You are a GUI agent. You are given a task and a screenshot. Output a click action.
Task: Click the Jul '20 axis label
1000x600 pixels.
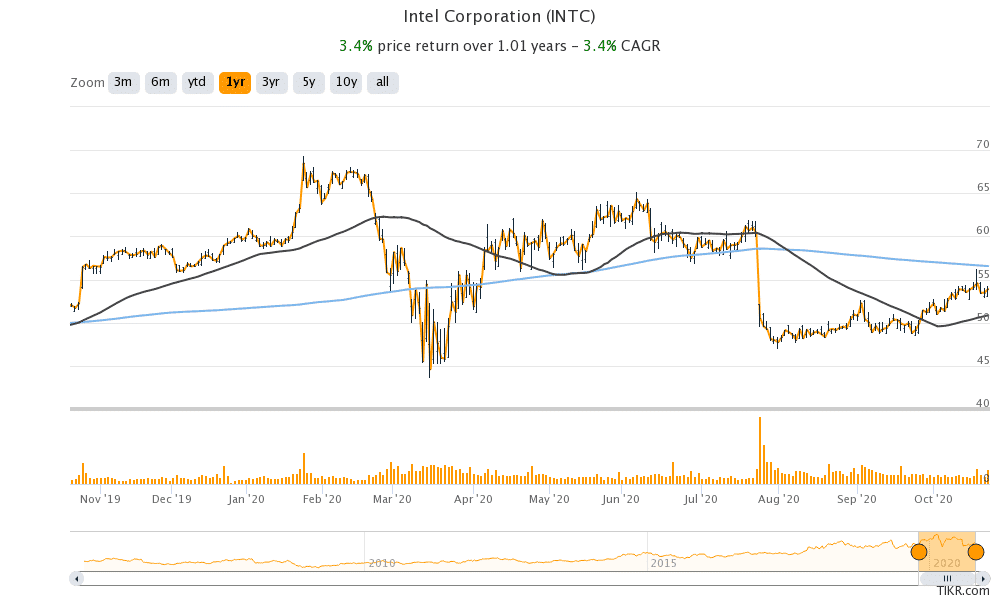700,499
